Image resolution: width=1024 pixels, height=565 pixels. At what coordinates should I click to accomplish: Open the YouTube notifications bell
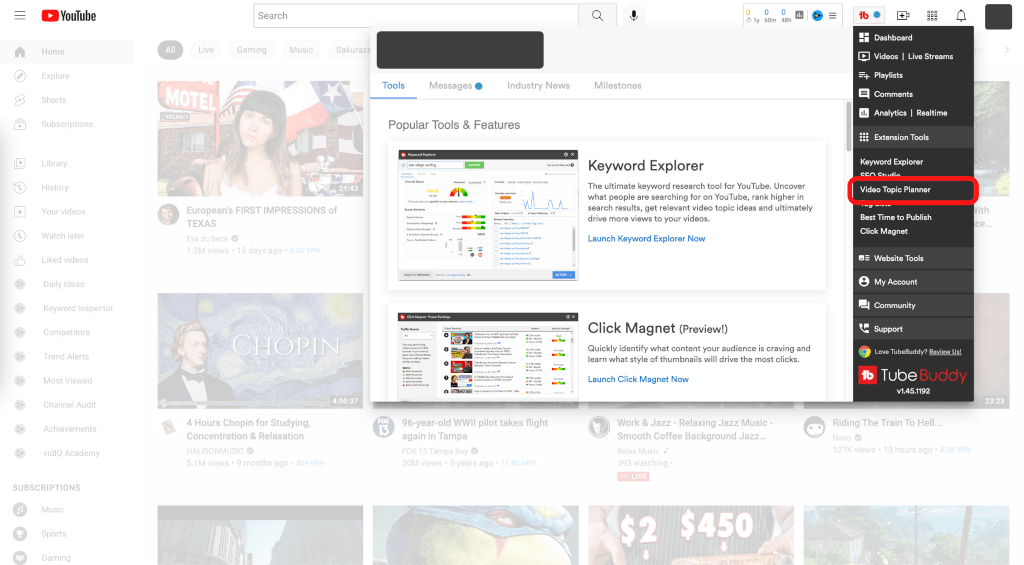pos(961,16)
